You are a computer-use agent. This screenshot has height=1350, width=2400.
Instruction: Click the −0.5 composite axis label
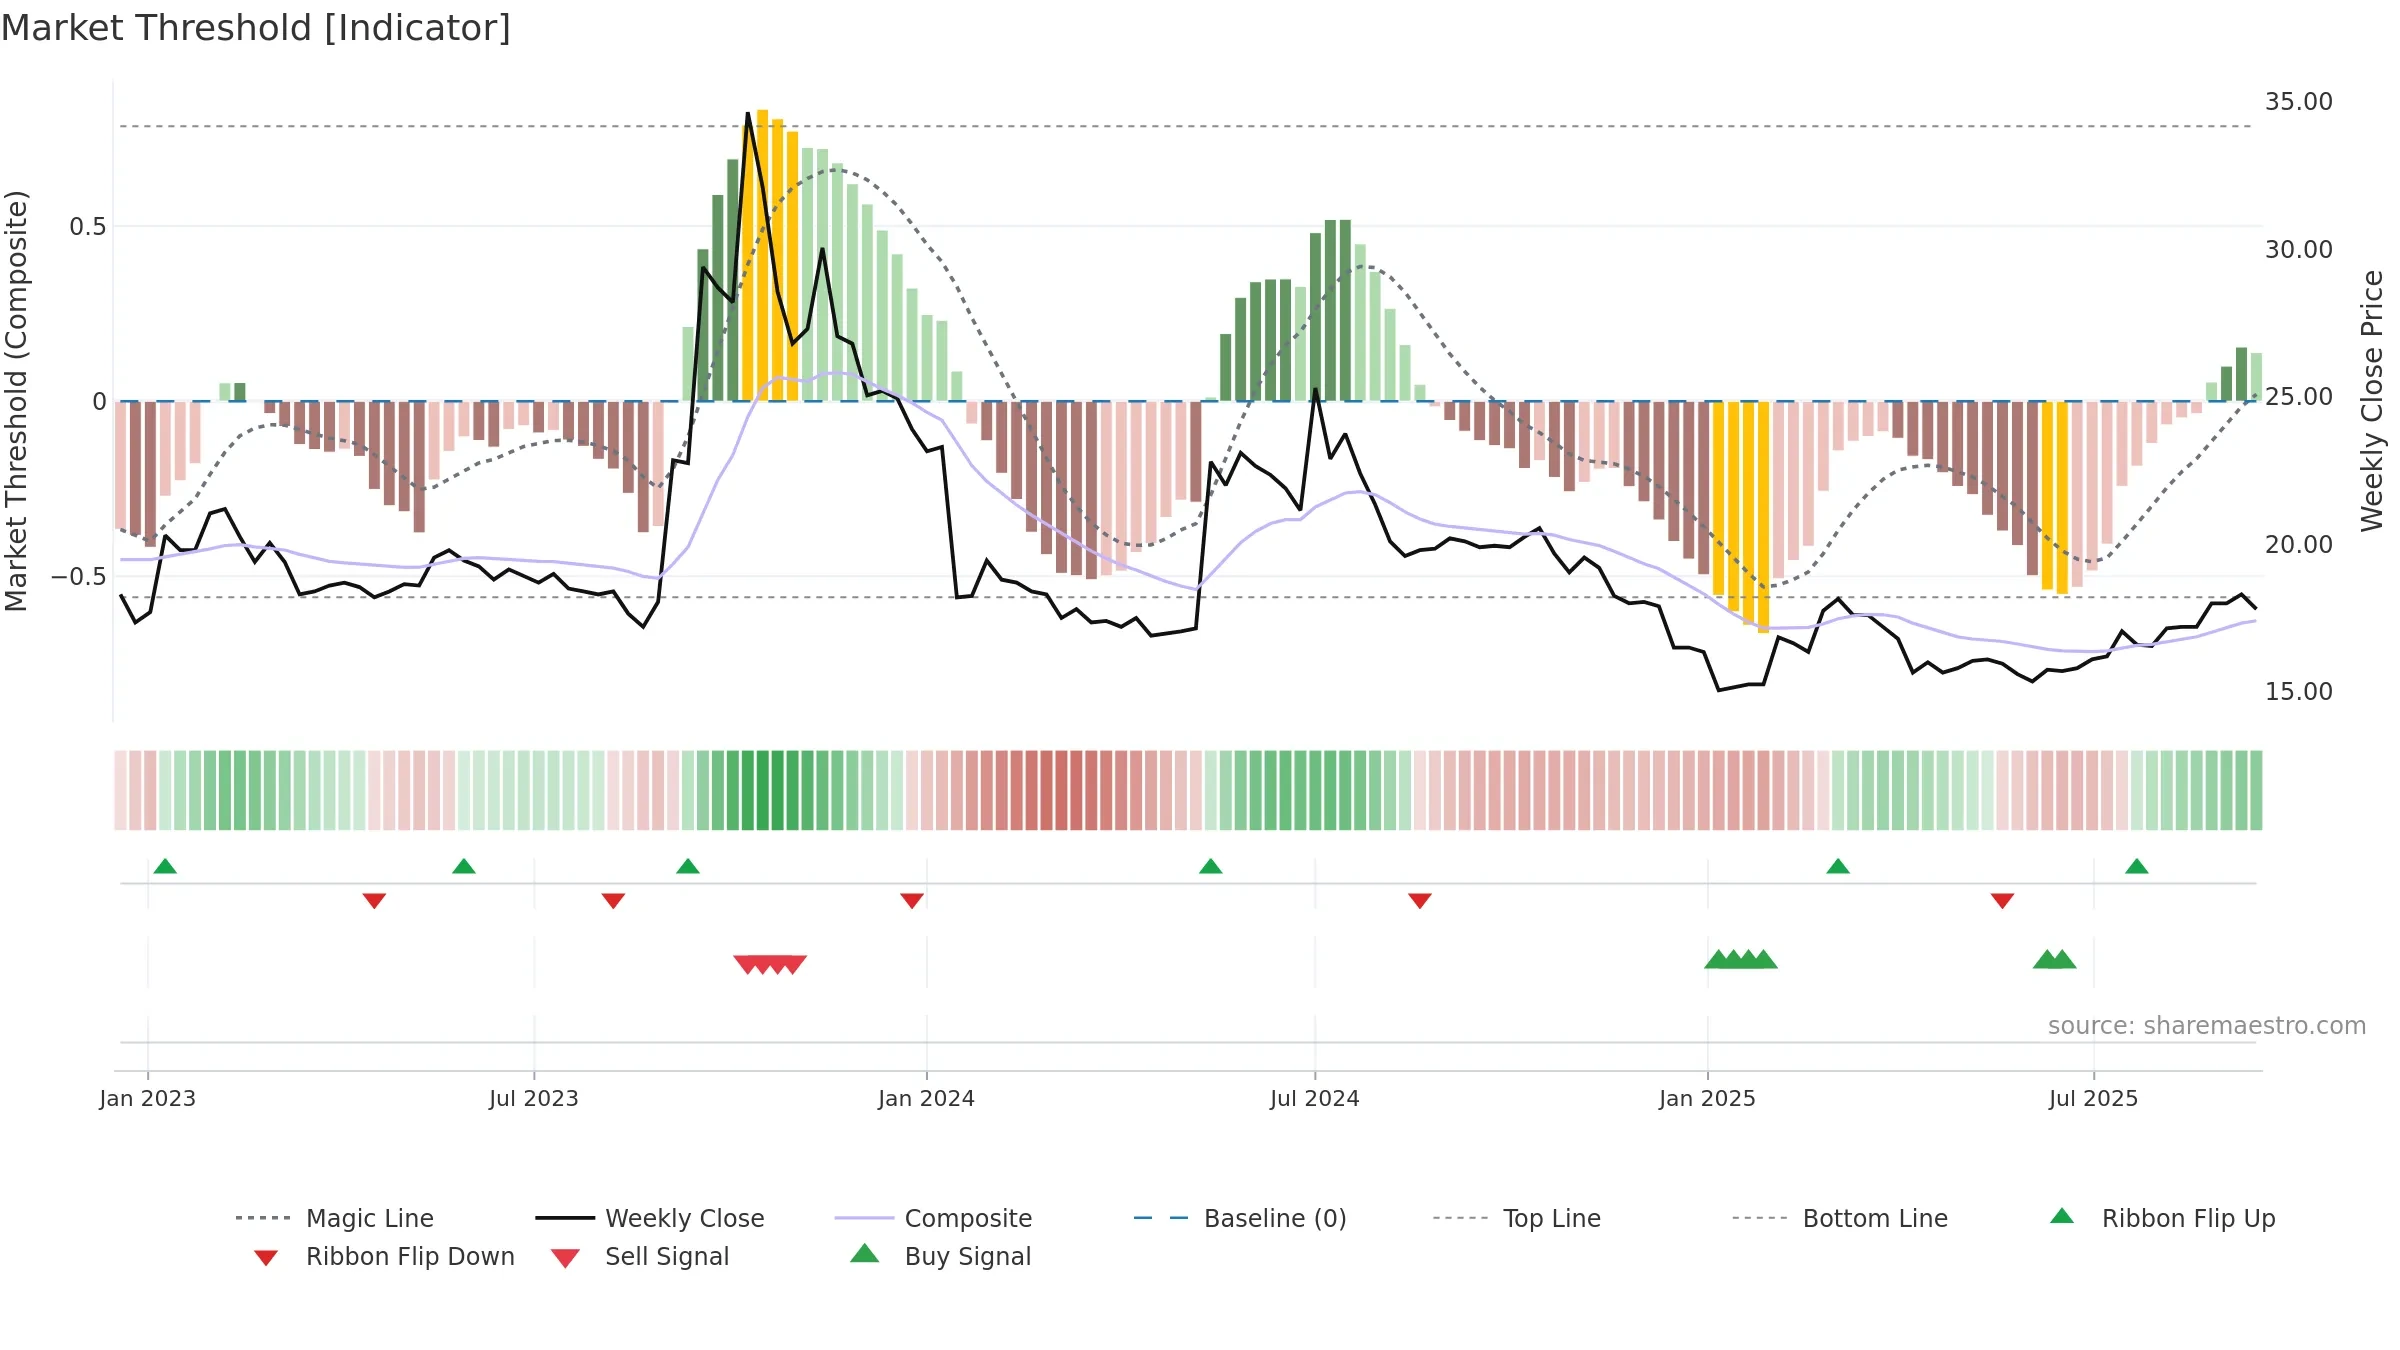point(78,577)
